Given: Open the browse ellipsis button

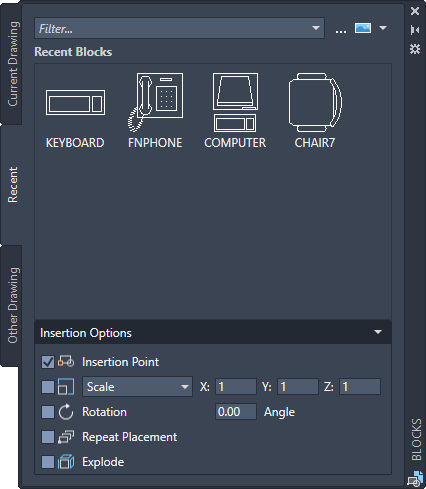Looking at the screenshot, I should click(x=341, y=31).
